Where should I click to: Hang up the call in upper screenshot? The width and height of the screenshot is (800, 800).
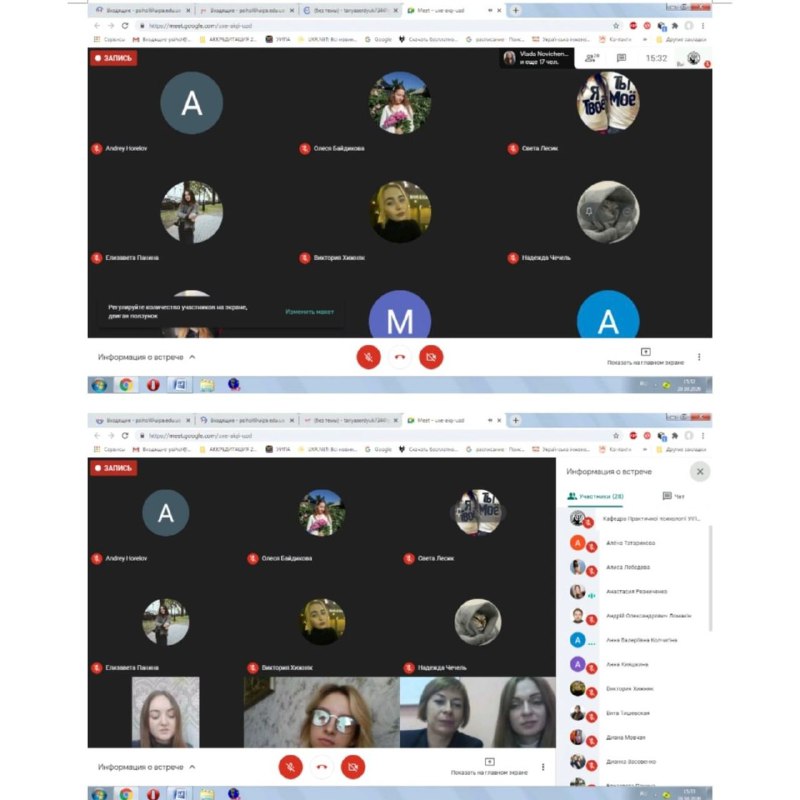[x=399, y=357]
